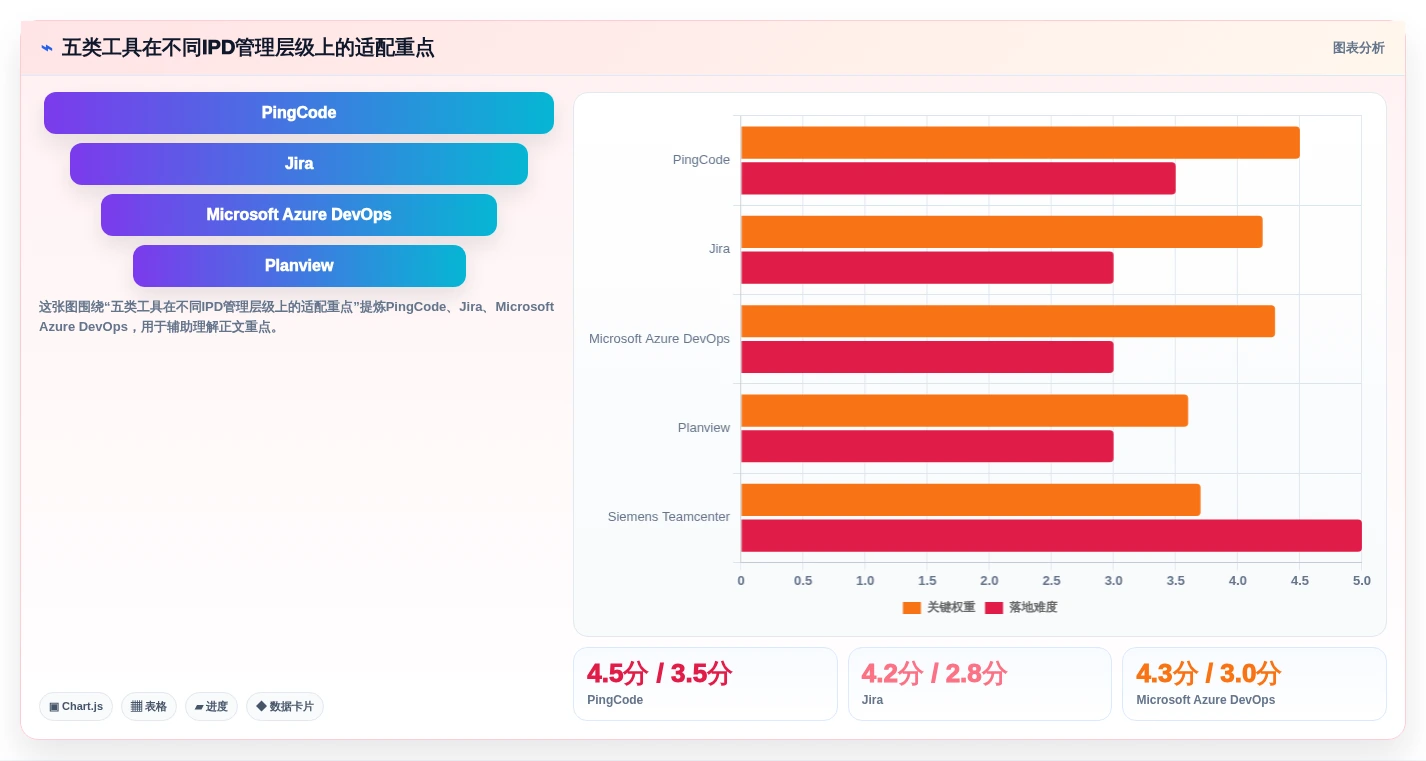Click PingCode's orange 关键权重 bar
Image resolution: width=1426 pixels, height=761 pixels.
pos(1020,143)
